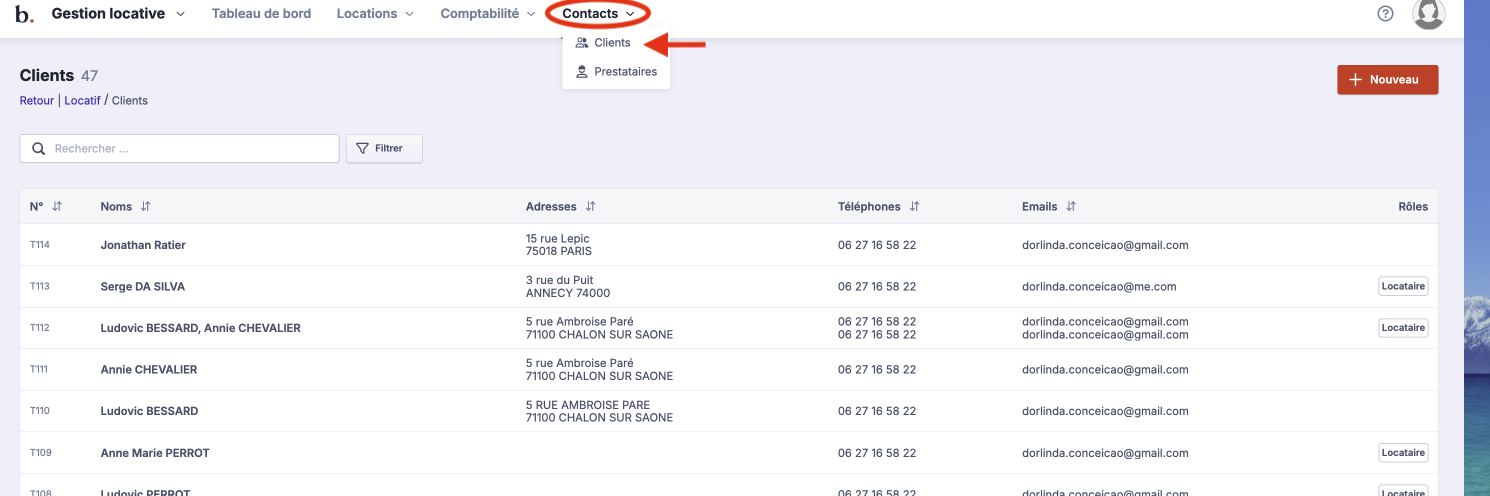Select Clients in the Contacts menu
The width and height of the screenshot is (1490, 496).
(611, 43)
